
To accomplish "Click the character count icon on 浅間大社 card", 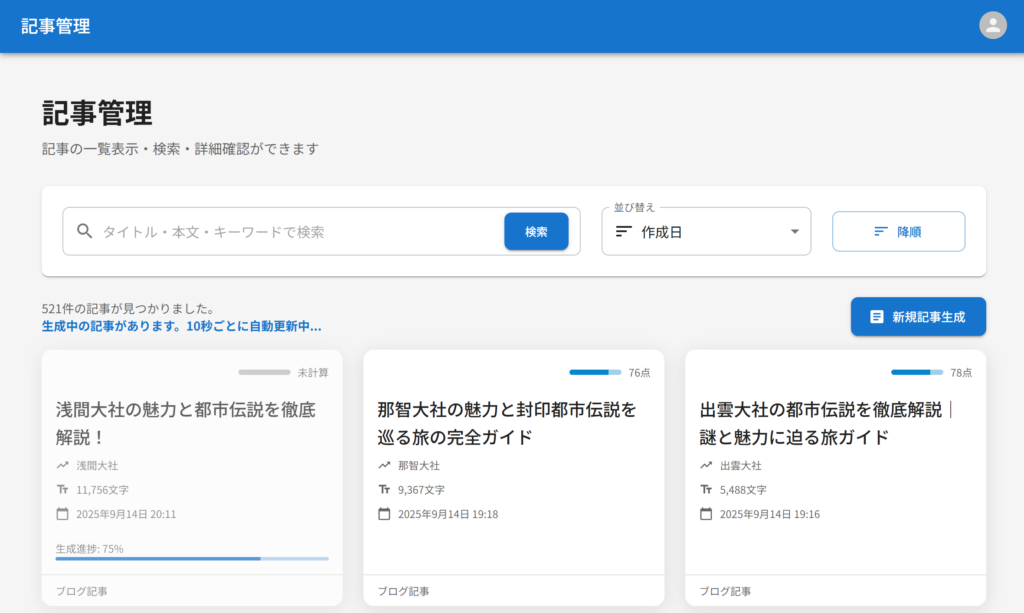I will [62, 490].
